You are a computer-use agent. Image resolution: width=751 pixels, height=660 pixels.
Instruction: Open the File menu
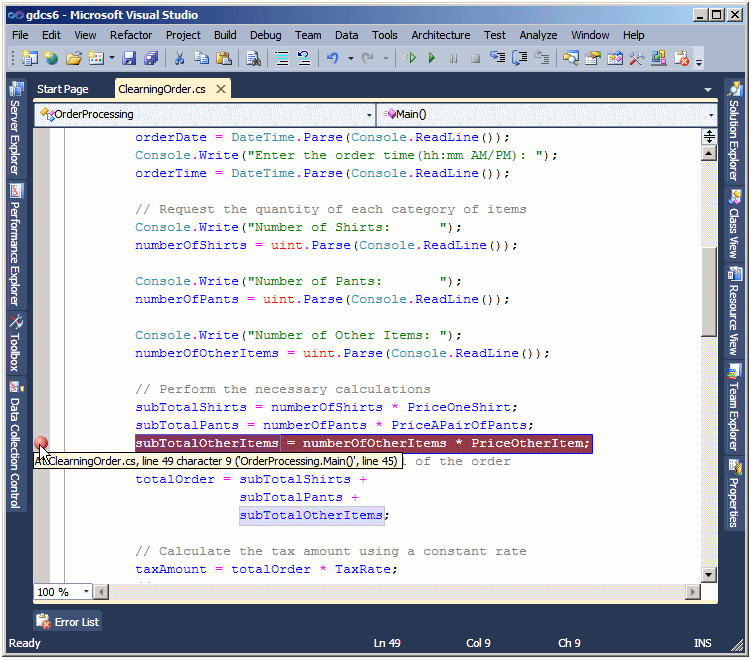coord(20,35)
